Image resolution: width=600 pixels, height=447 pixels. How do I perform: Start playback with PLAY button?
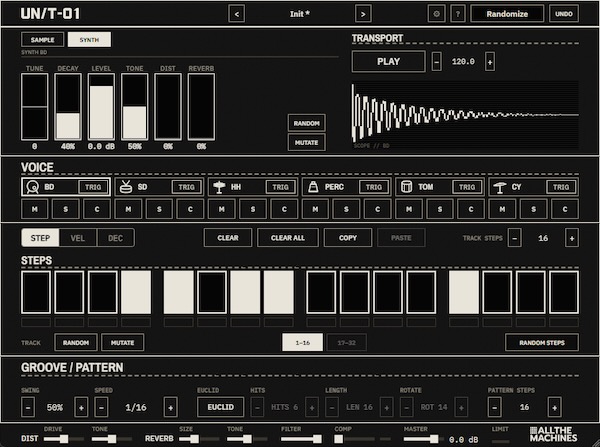pos(388,61)
